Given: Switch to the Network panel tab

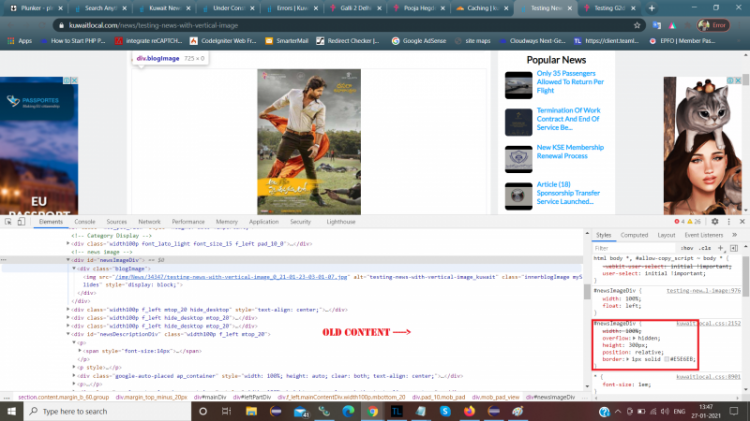Looking at the screenshot, I should tap(149, 222).
